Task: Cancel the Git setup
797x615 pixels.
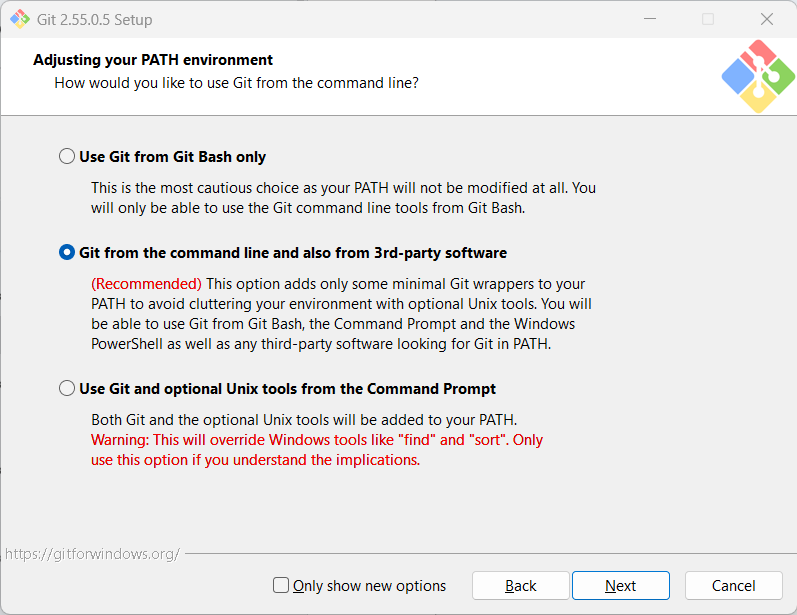Action: coord(733,586)
